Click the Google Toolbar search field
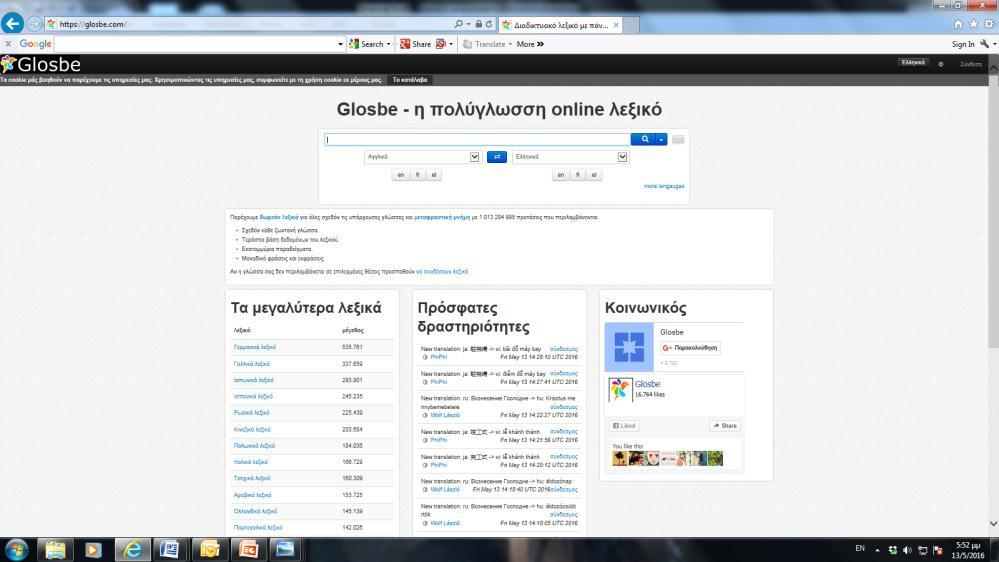999x562 pixels. pyautogui.click(x=195, y=44)
